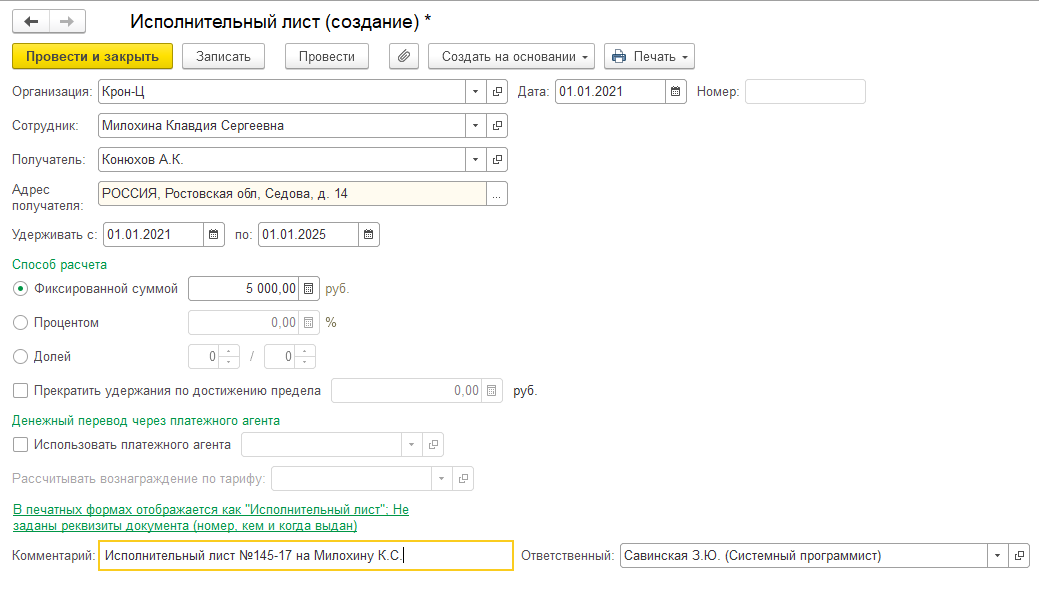1039x592 pixels.
Task: Expand the Получатель dropdown list
Action: [475, 160]
